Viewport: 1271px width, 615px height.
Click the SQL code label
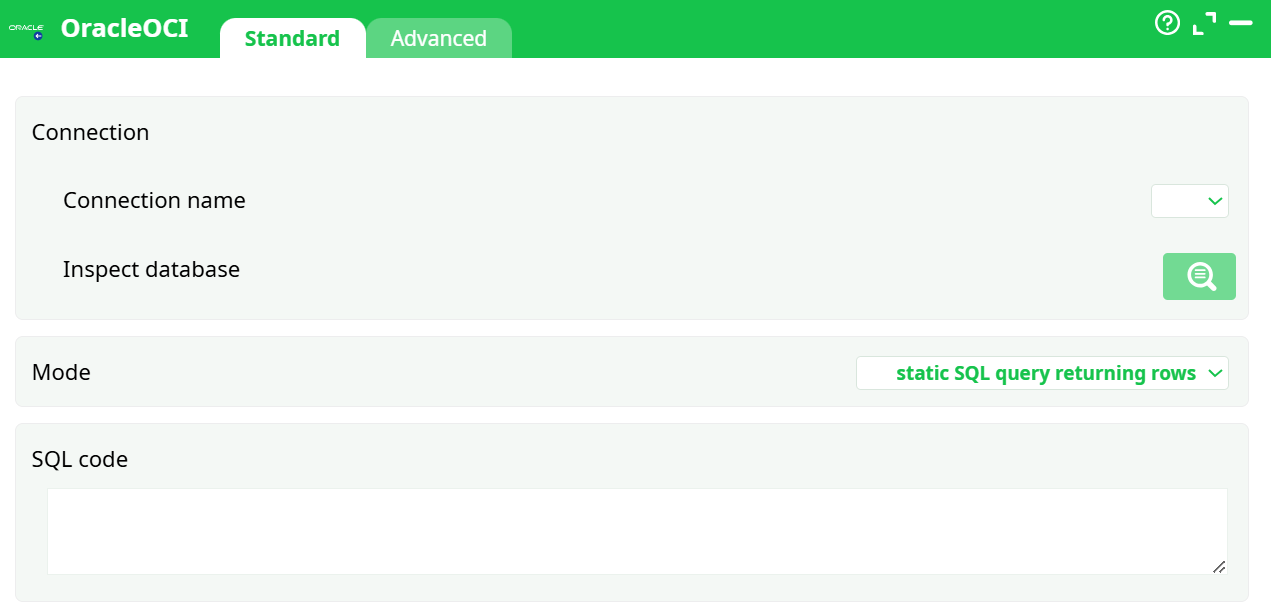[x=80, y=459]
